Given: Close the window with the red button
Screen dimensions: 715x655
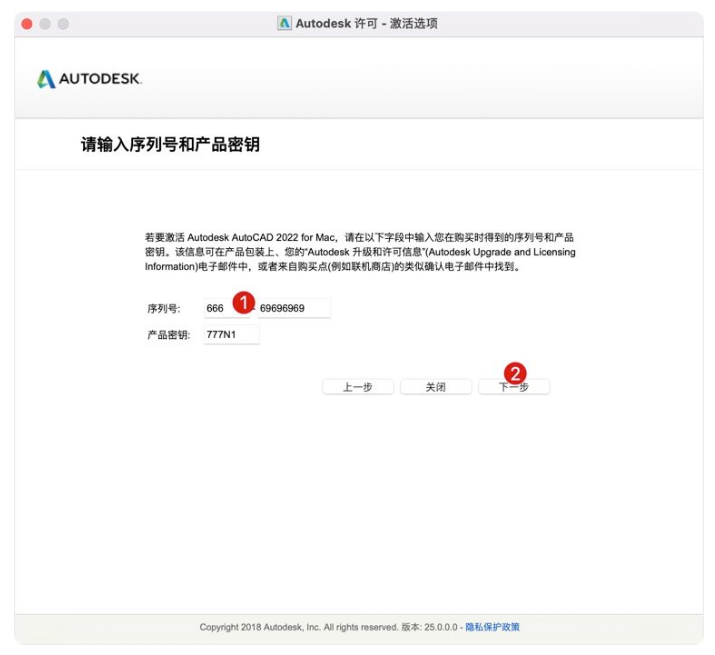Looking at the screenshot, I should click(27, 24).
